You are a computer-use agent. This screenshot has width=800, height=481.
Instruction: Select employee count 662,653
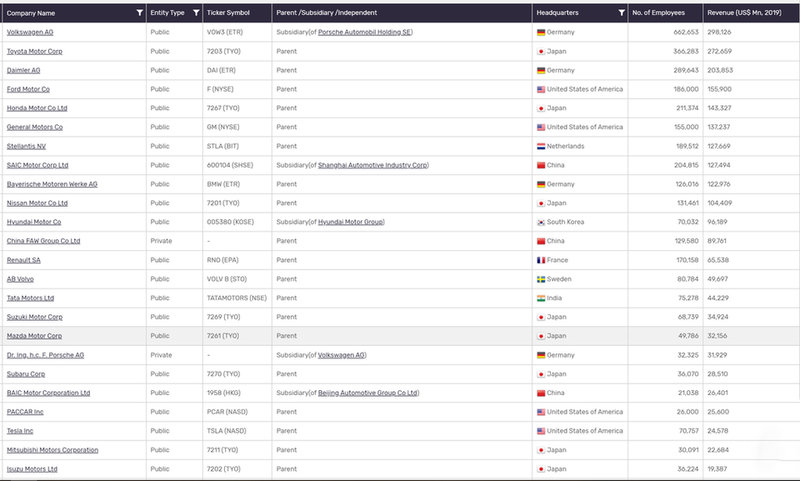coord(686,32)
